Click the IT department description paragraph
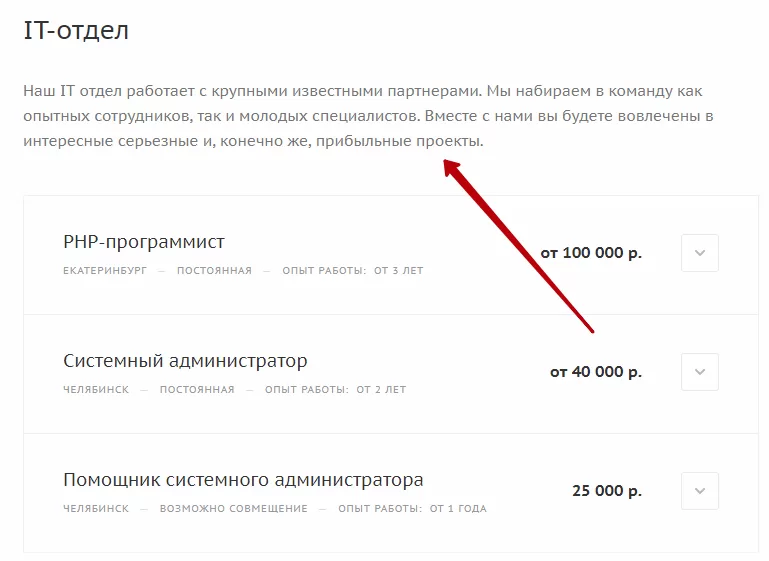The image size is (769, 561). point(368,116)
